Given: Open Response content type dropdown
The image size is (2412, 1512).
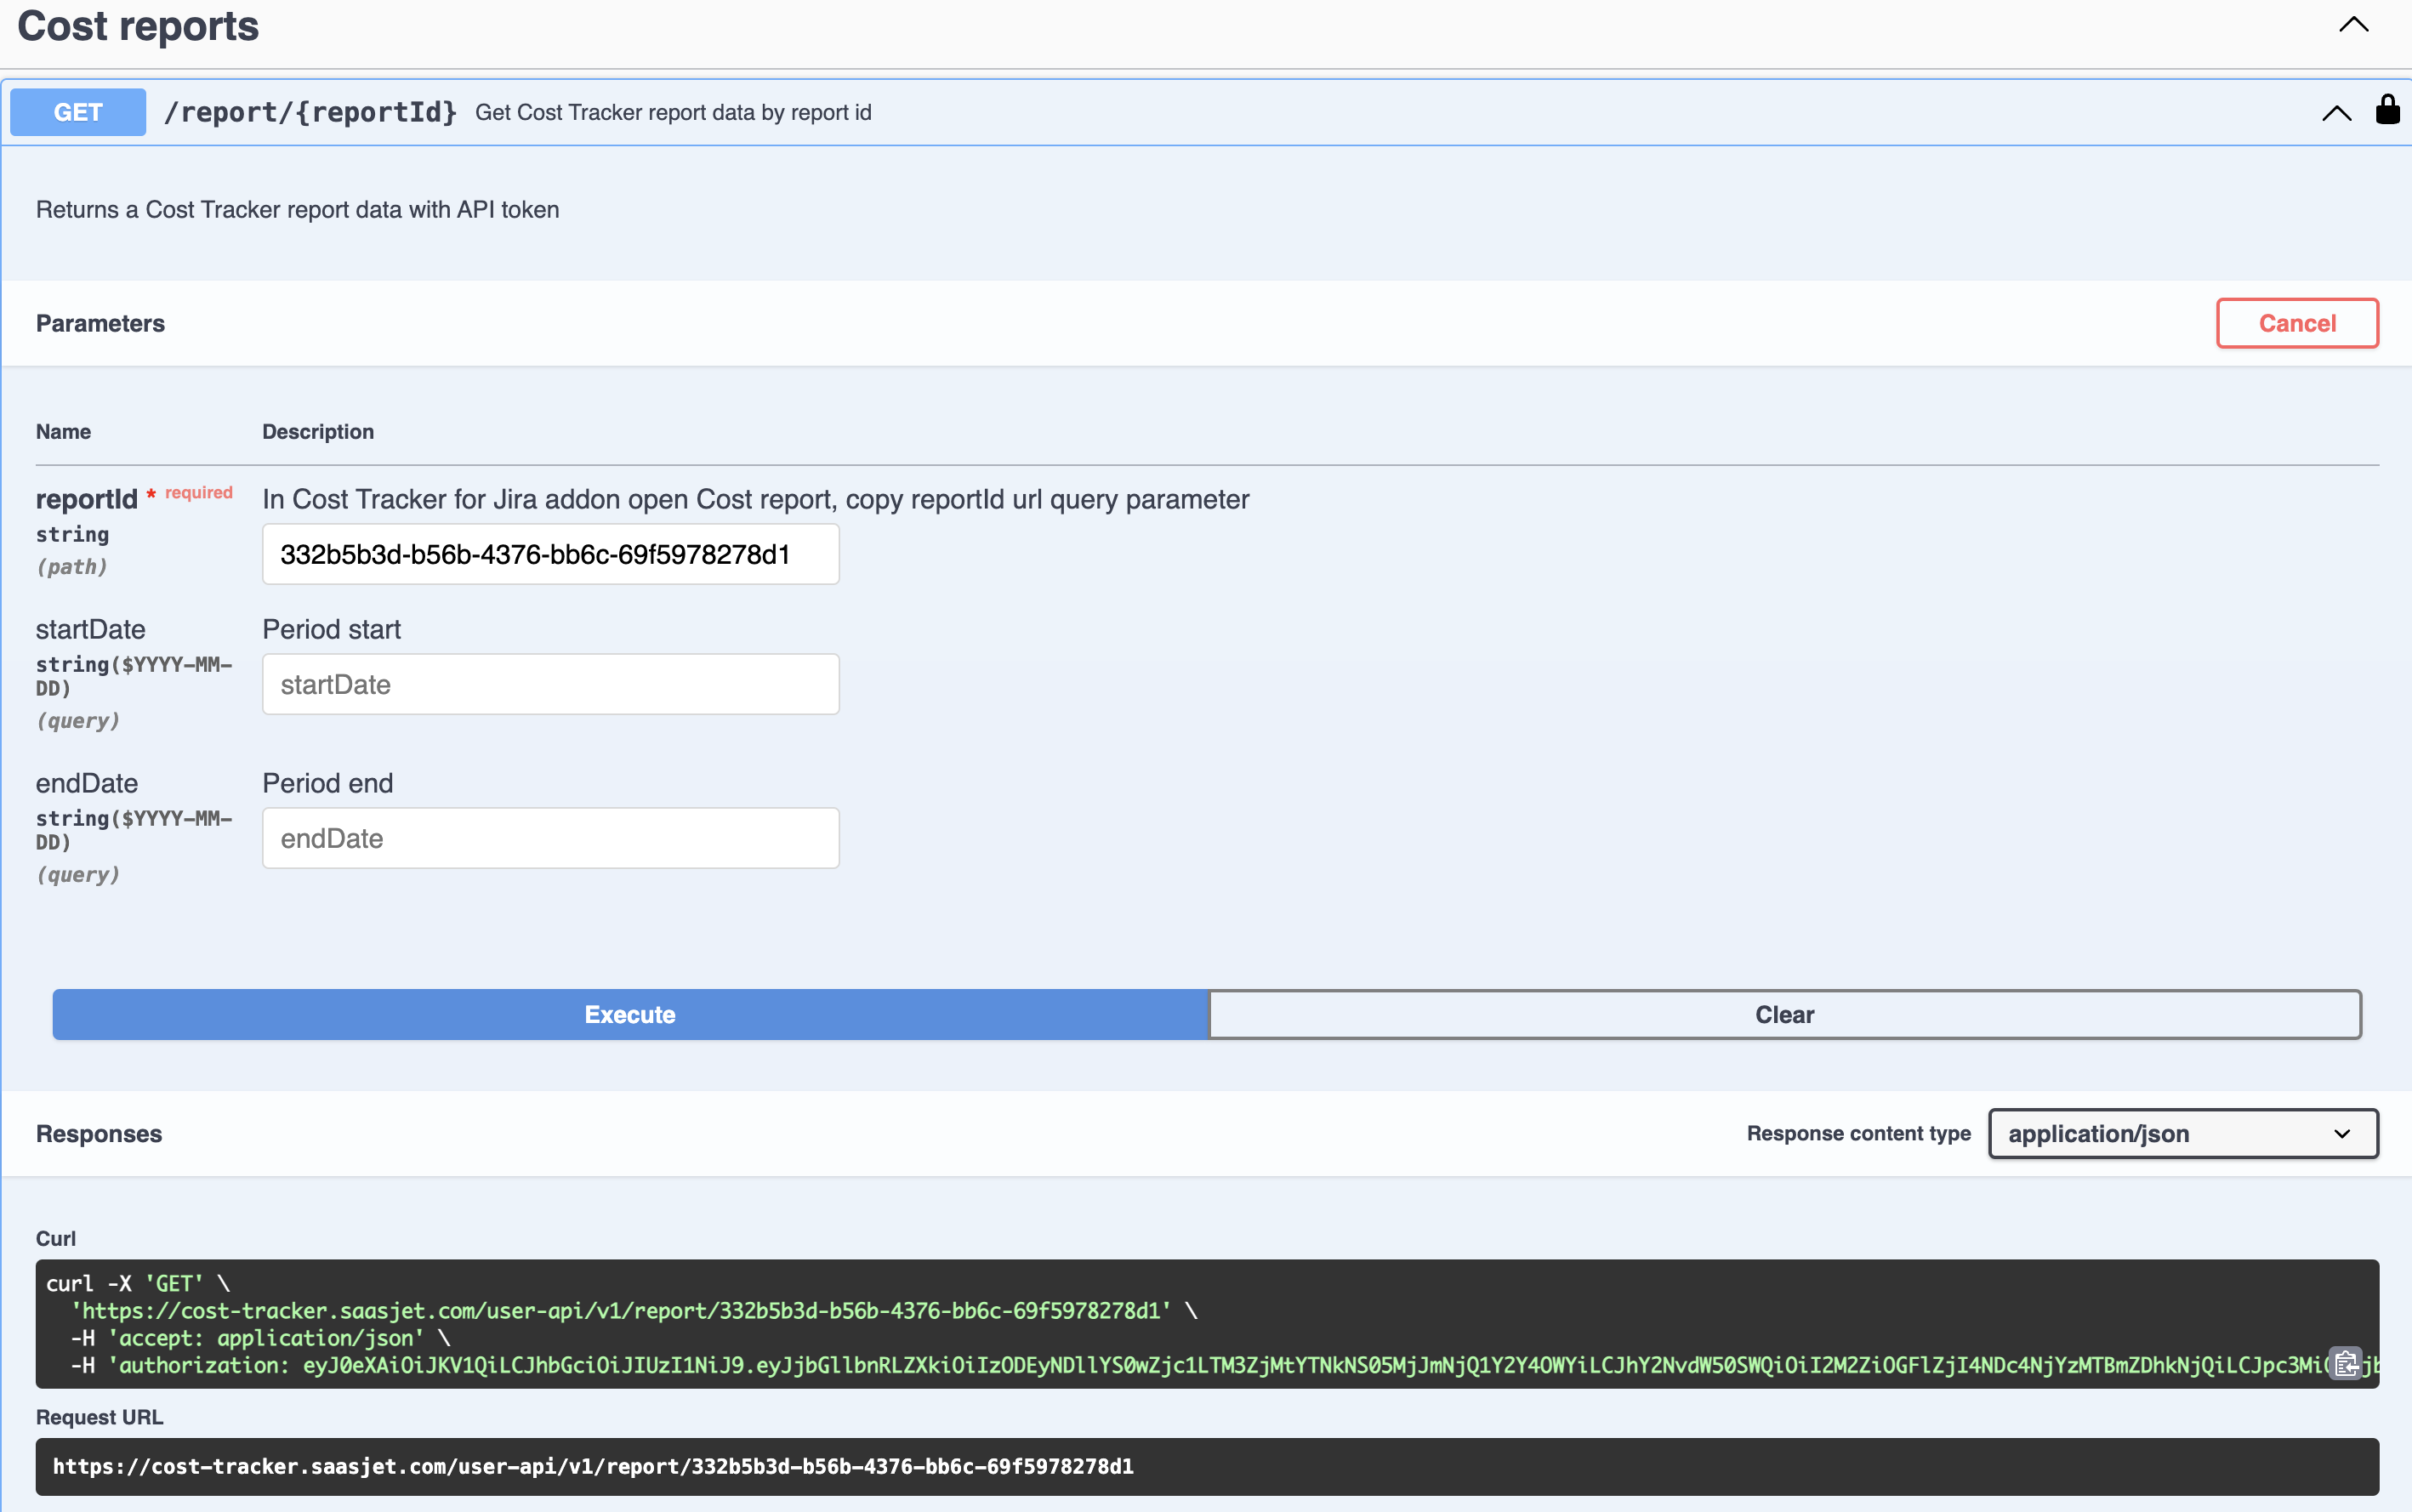Looking at the screenshot, I should [x=2182, y=1133].
